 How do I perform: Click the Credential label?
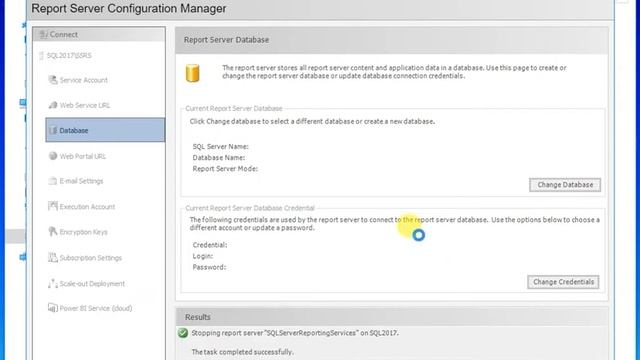[210, 245]
